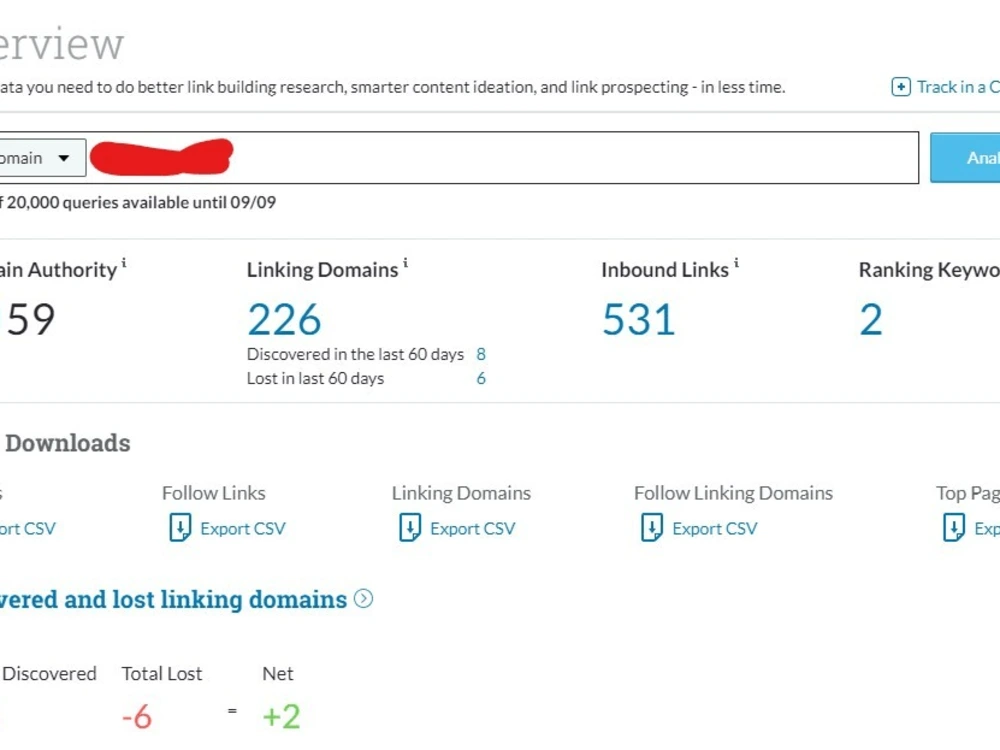Click the Track in a Campaign link text

(x=958, y=87)
